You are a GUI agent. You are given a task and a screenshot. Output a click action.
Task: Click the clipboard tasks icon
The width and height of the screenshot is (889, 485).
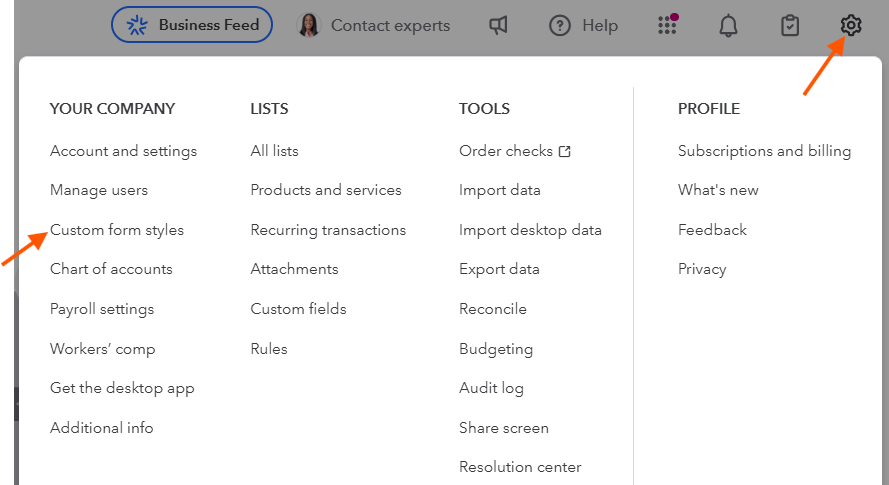(x=790, y=26)
